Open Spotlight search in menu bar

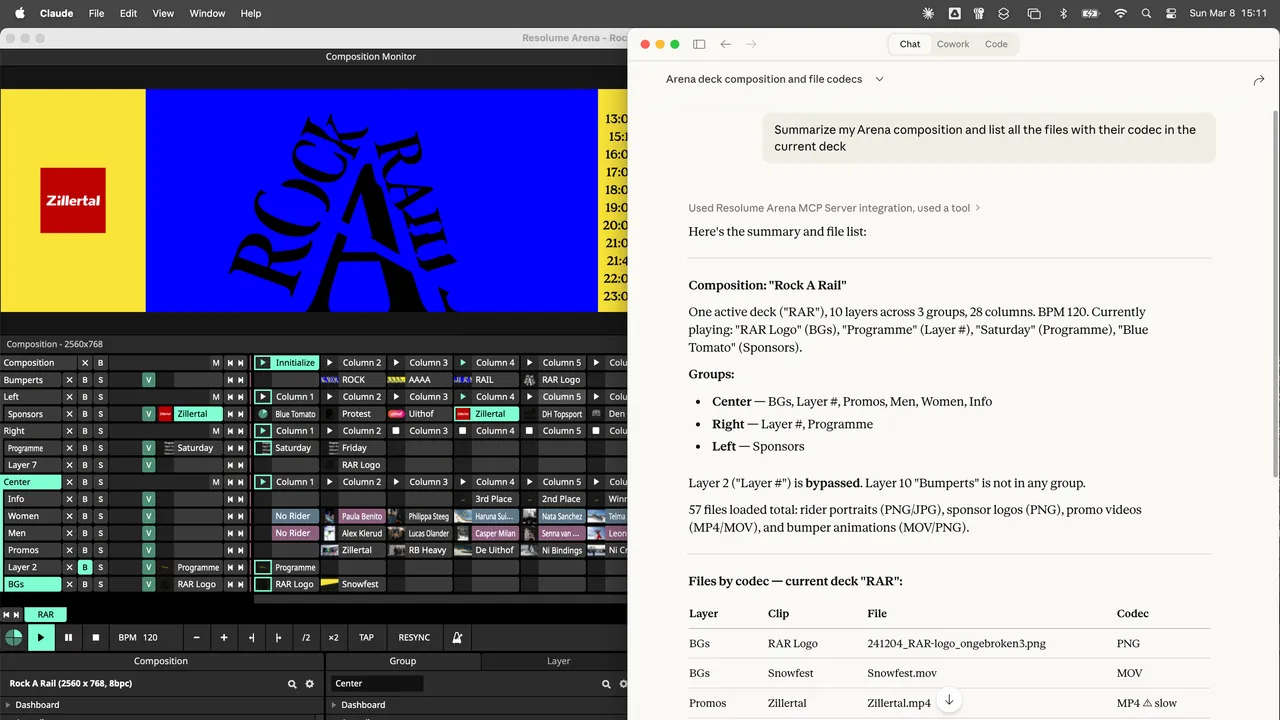tap(1146, 13)
